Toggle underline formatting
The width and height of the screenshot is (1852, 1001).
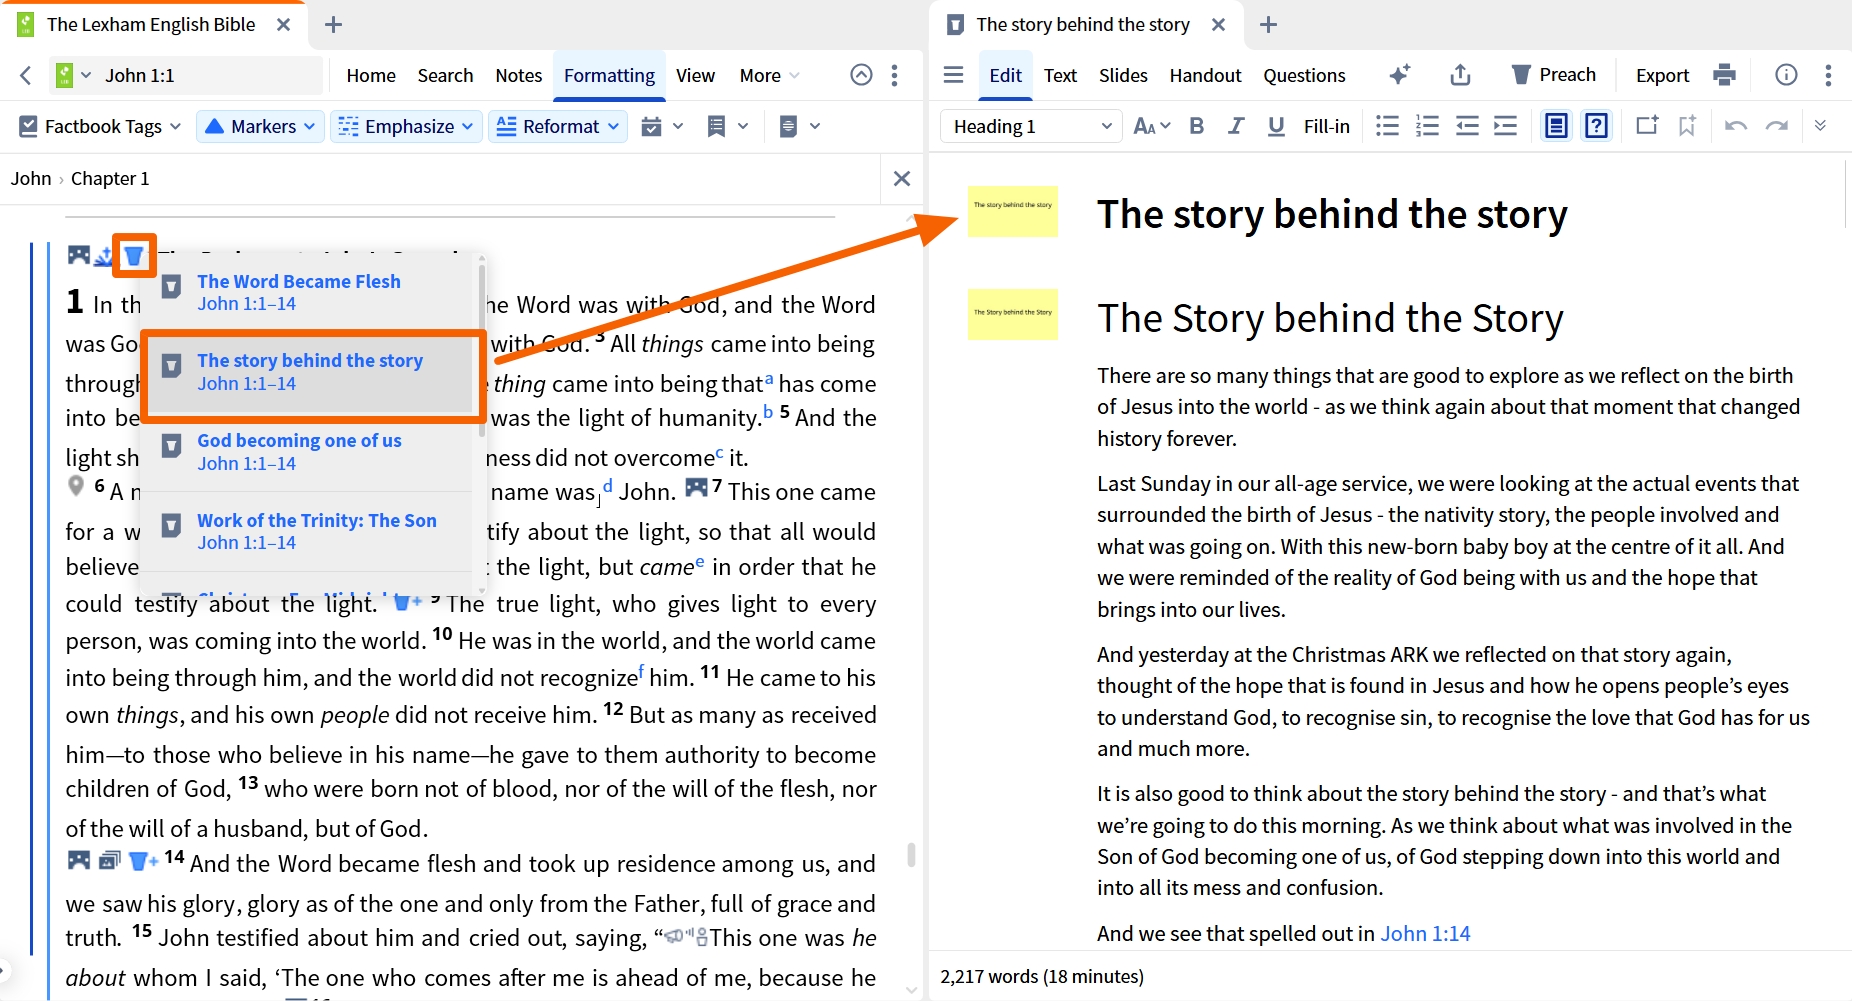1276,126
